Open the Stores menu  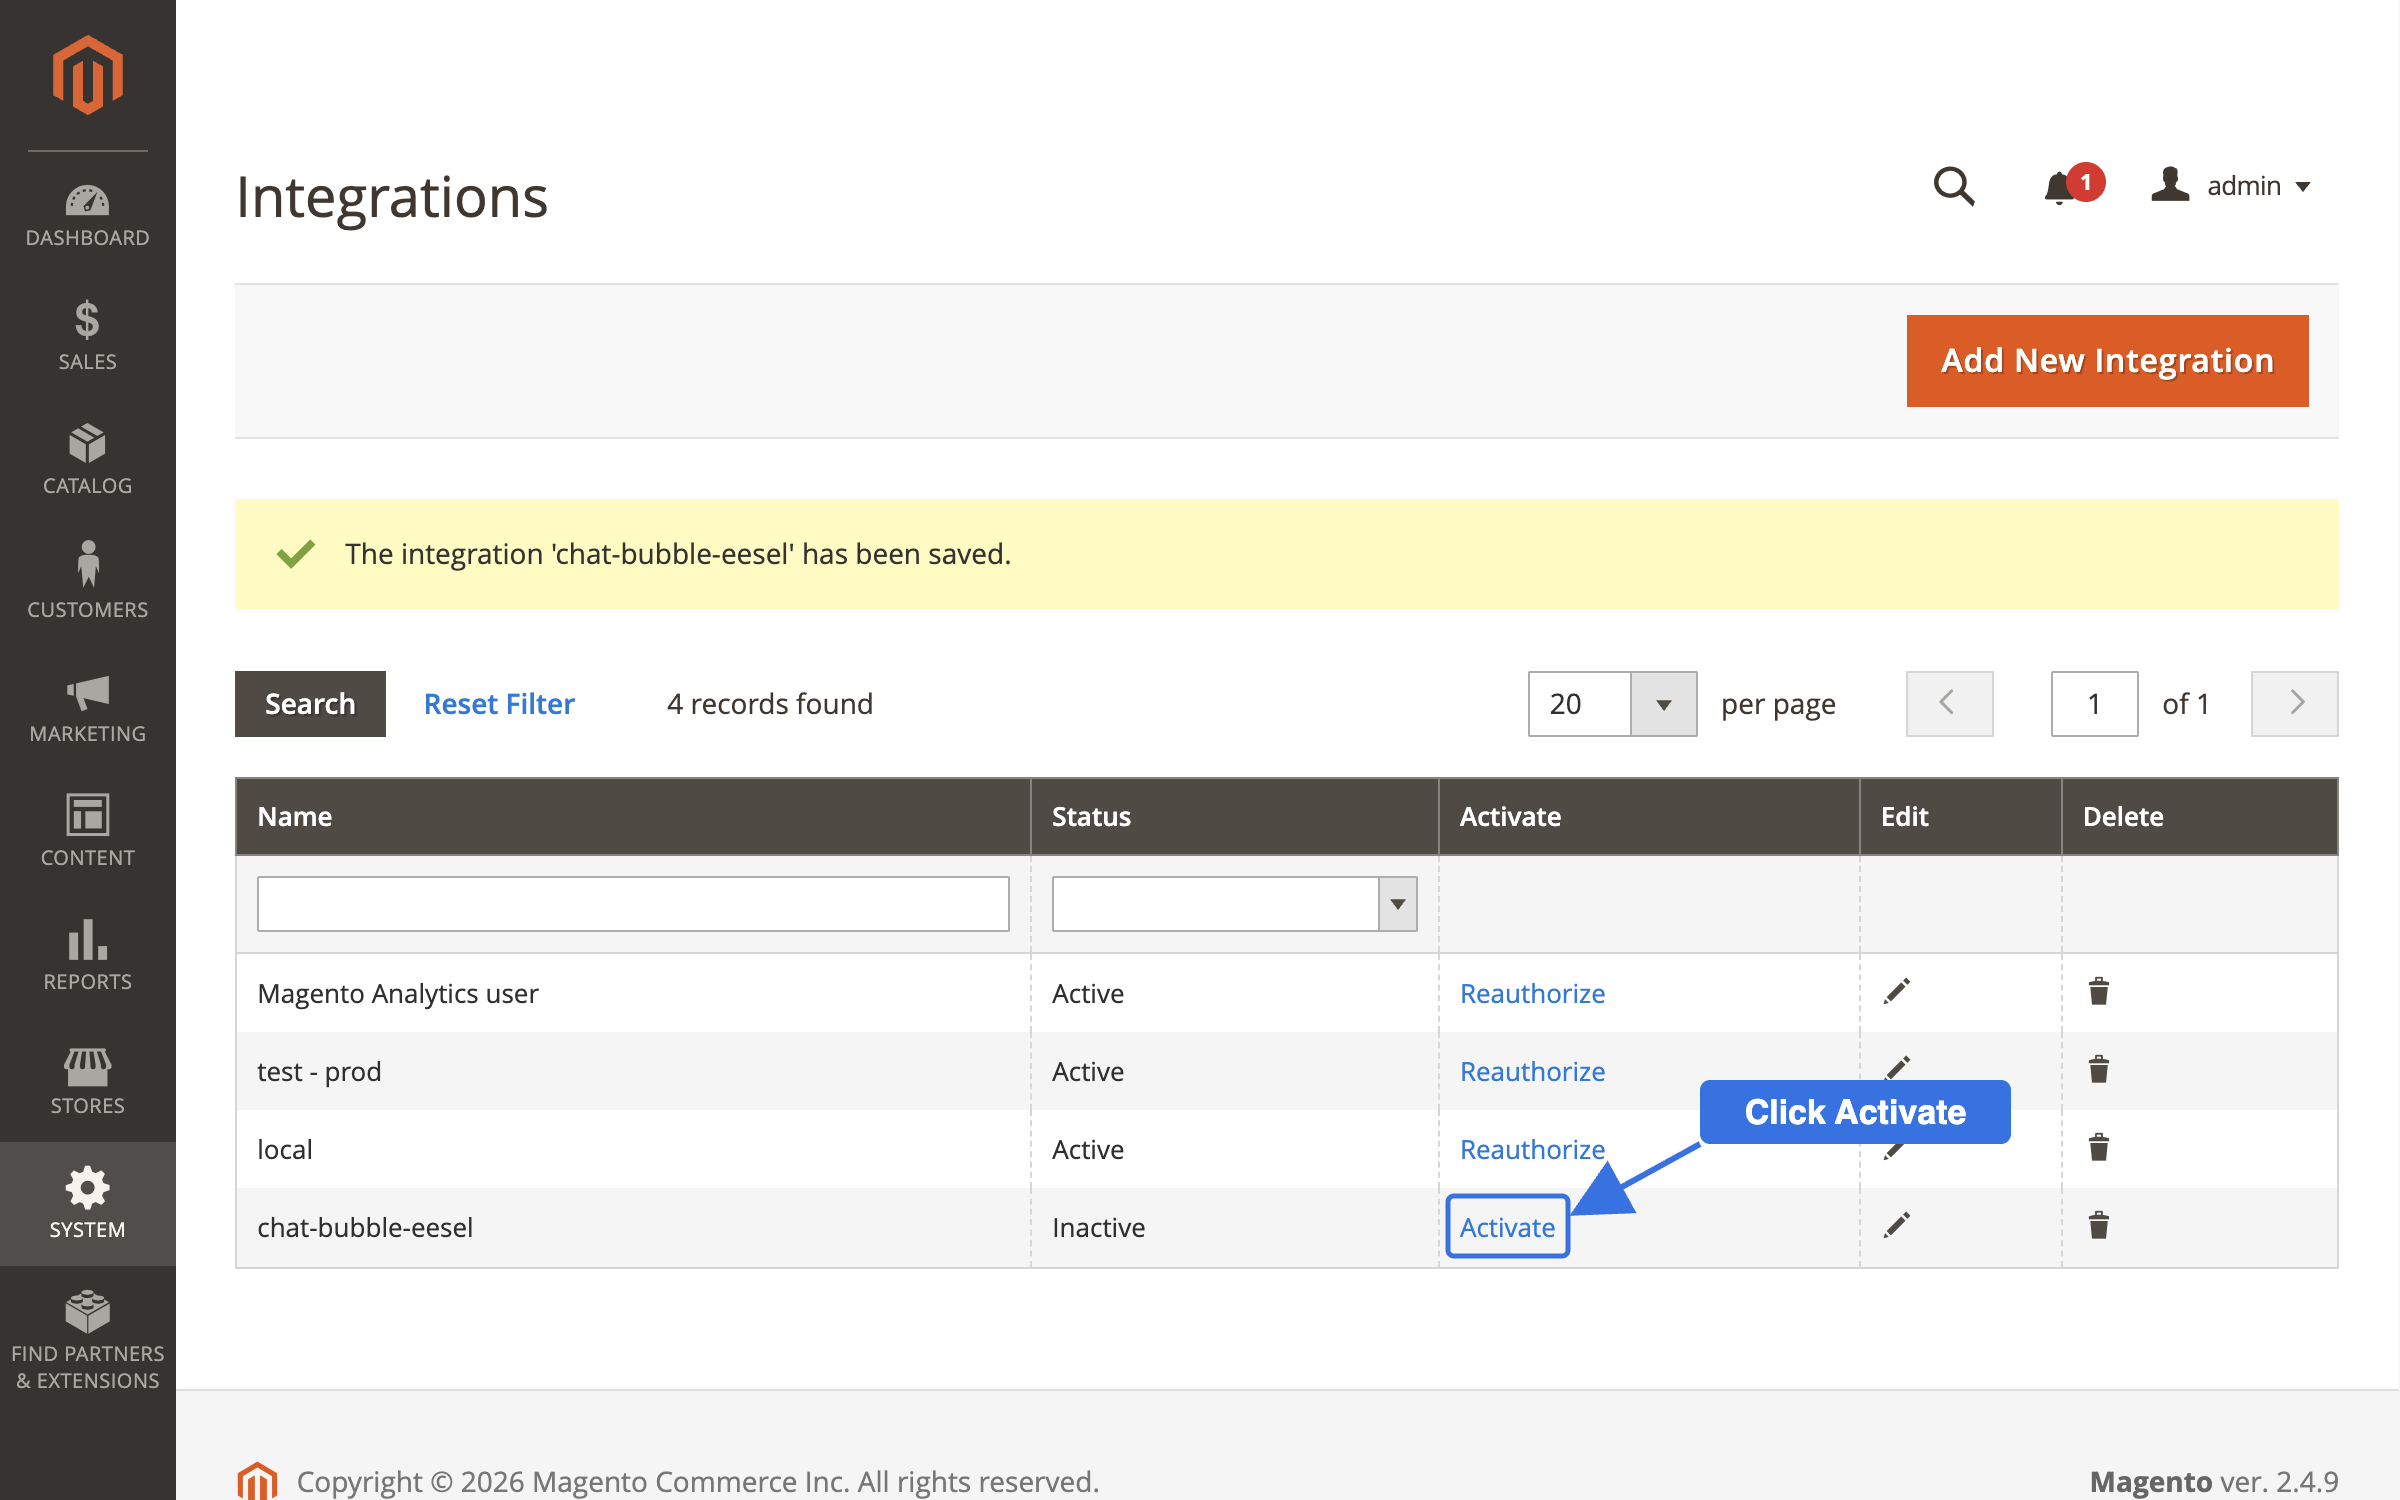(88, 1080)
